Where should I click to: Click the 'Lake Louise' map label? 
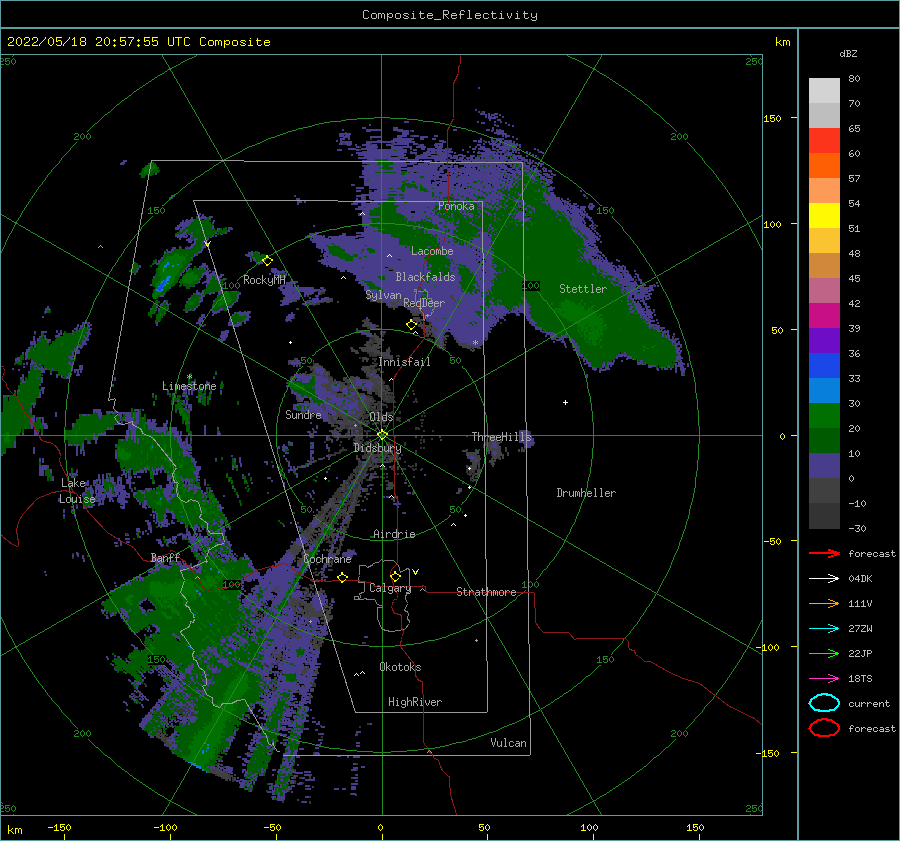tap(77, 491)
